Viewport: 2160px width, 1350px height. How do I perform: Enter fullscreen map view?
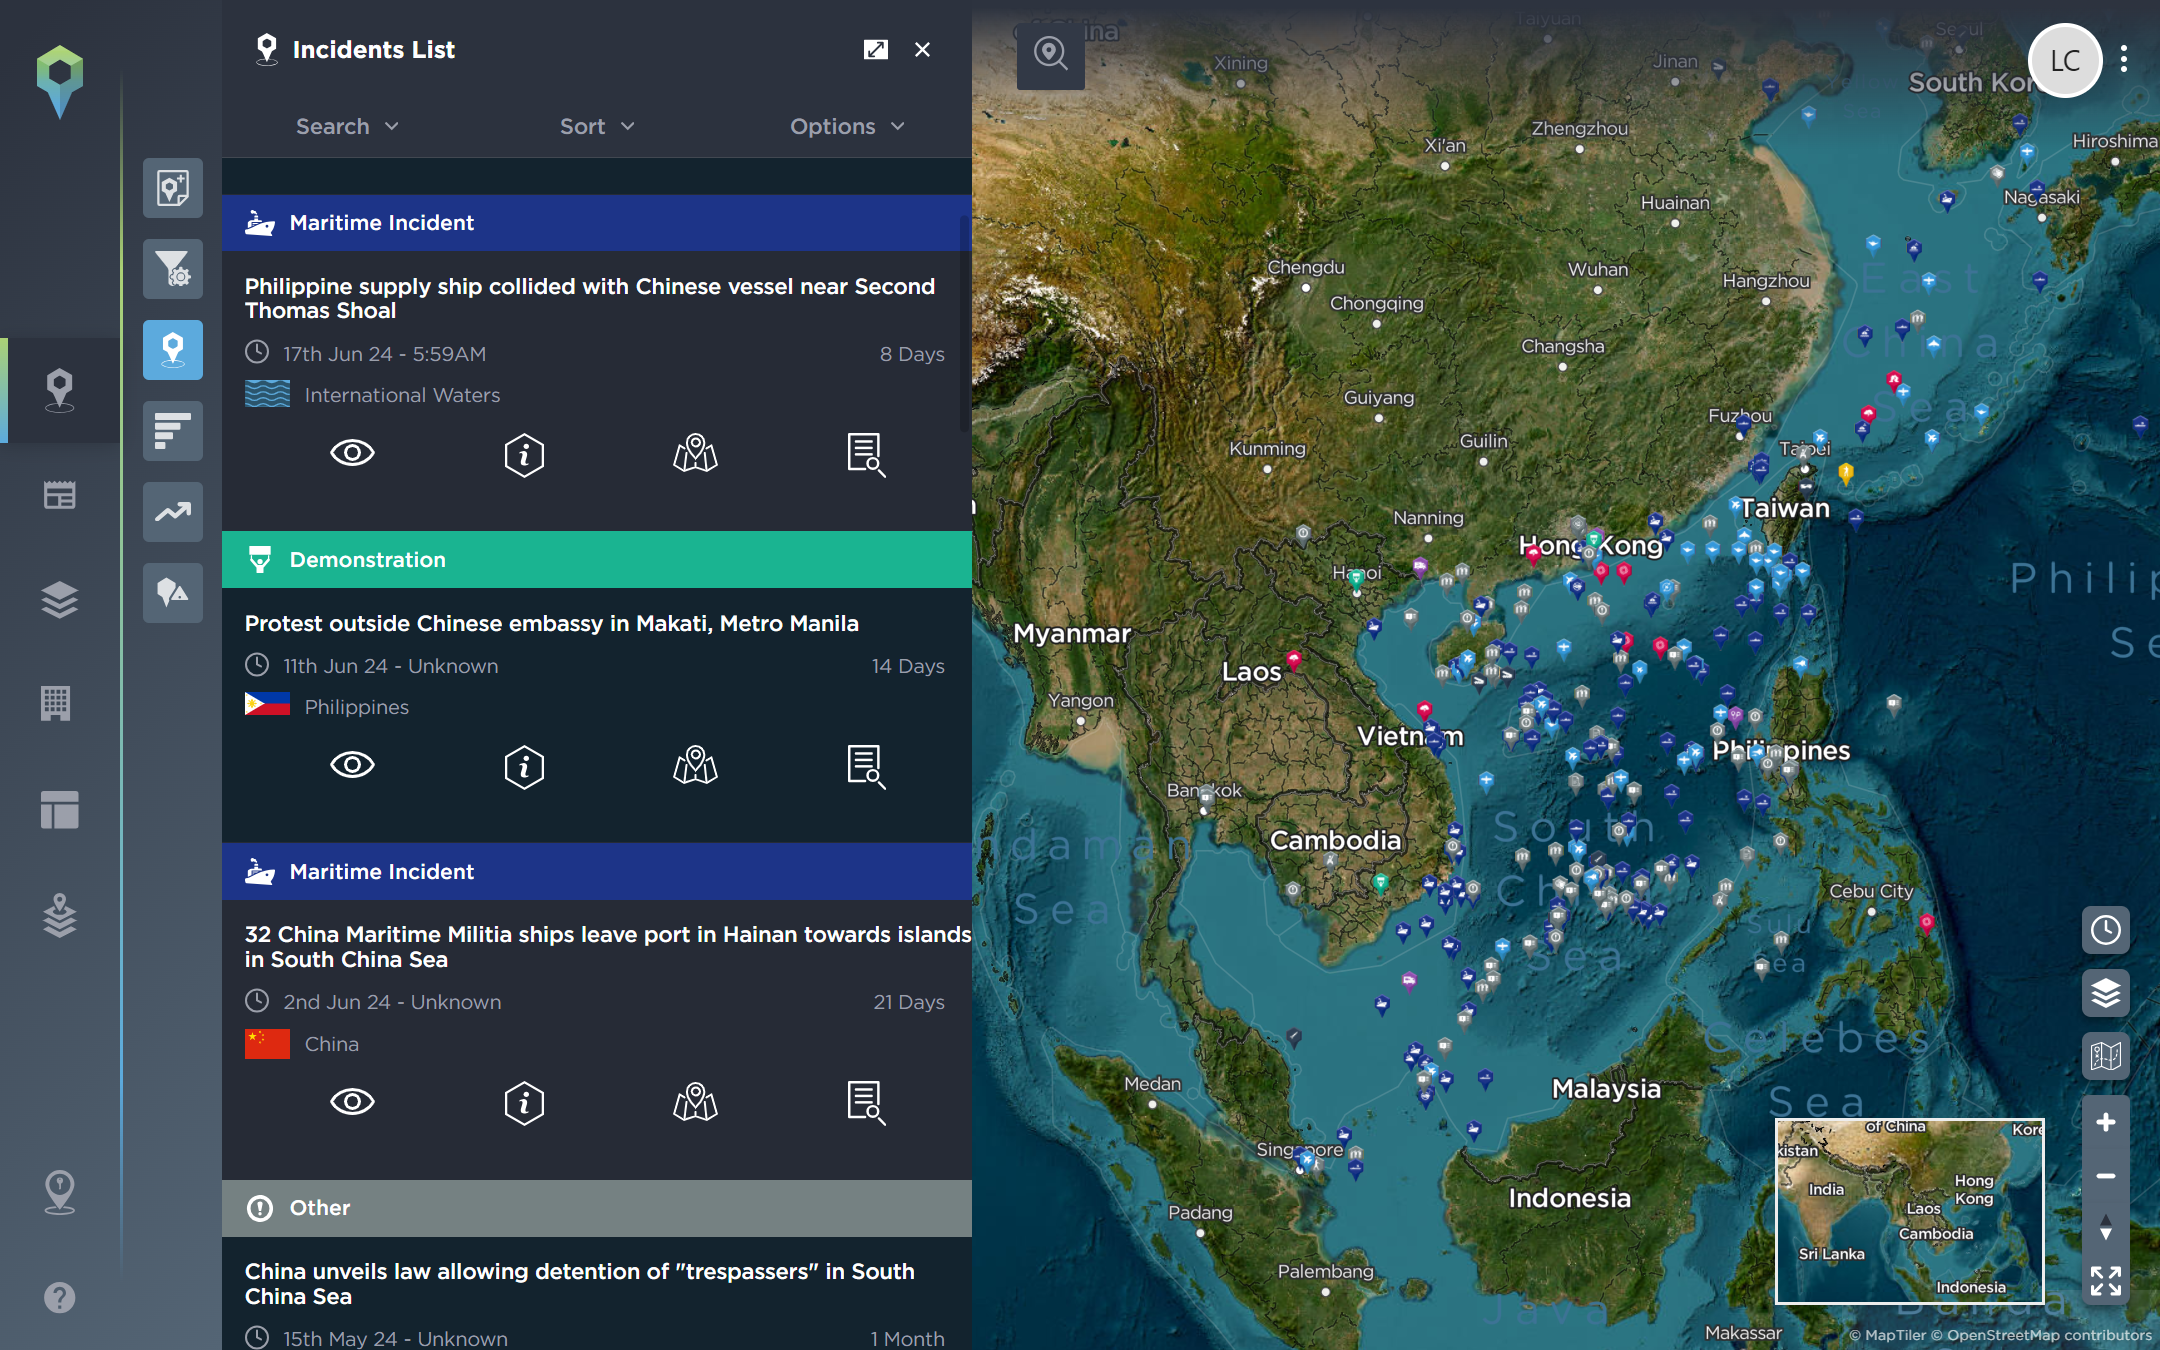tap(2106, 1281)
